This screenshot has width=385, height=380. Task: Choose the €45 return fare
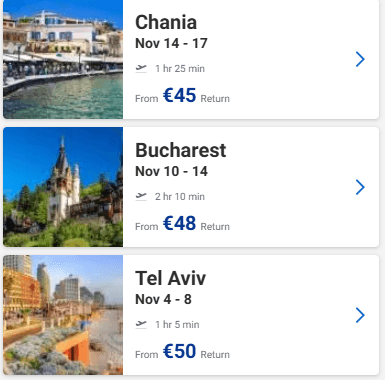coord(179,95)
